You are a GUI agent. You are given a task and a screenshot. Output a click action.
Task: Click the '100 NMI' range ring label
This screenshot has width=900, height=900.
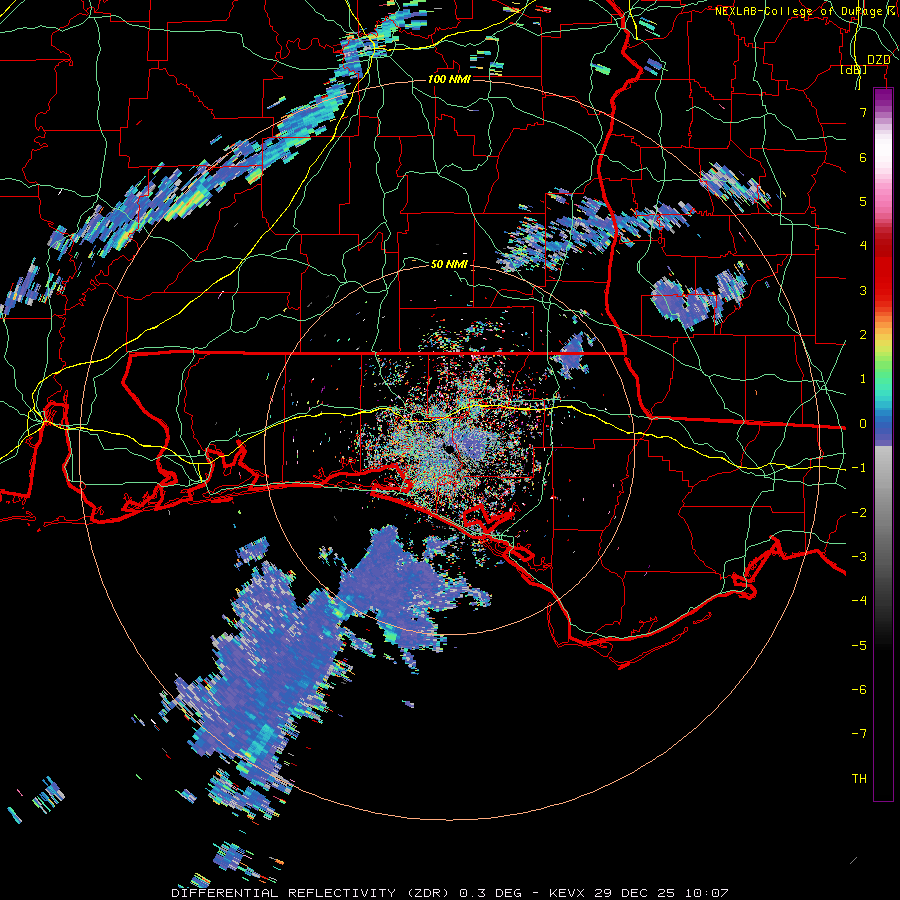[449, 79]
